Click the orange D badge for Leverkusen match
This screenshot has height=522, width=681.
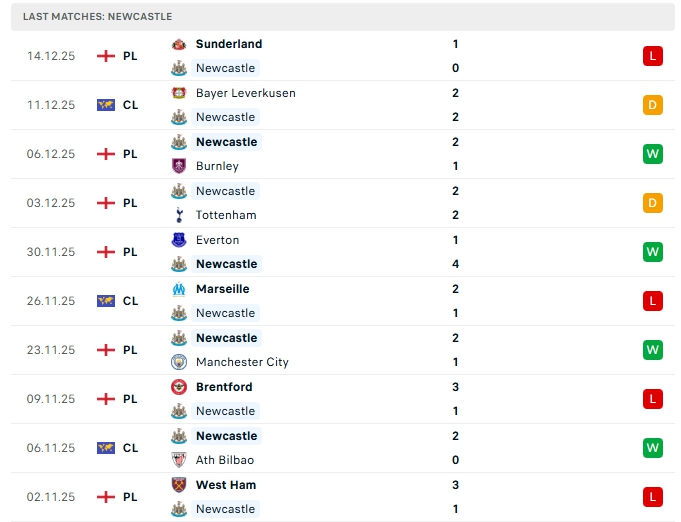653,105
